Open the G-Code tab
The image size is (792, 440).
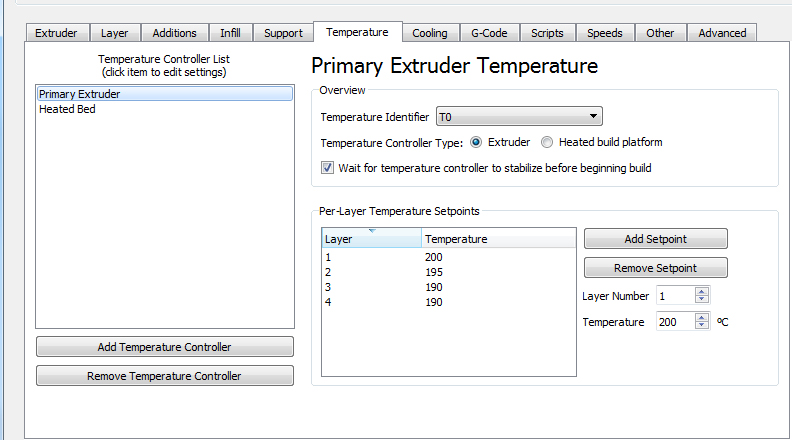(489, 33)
